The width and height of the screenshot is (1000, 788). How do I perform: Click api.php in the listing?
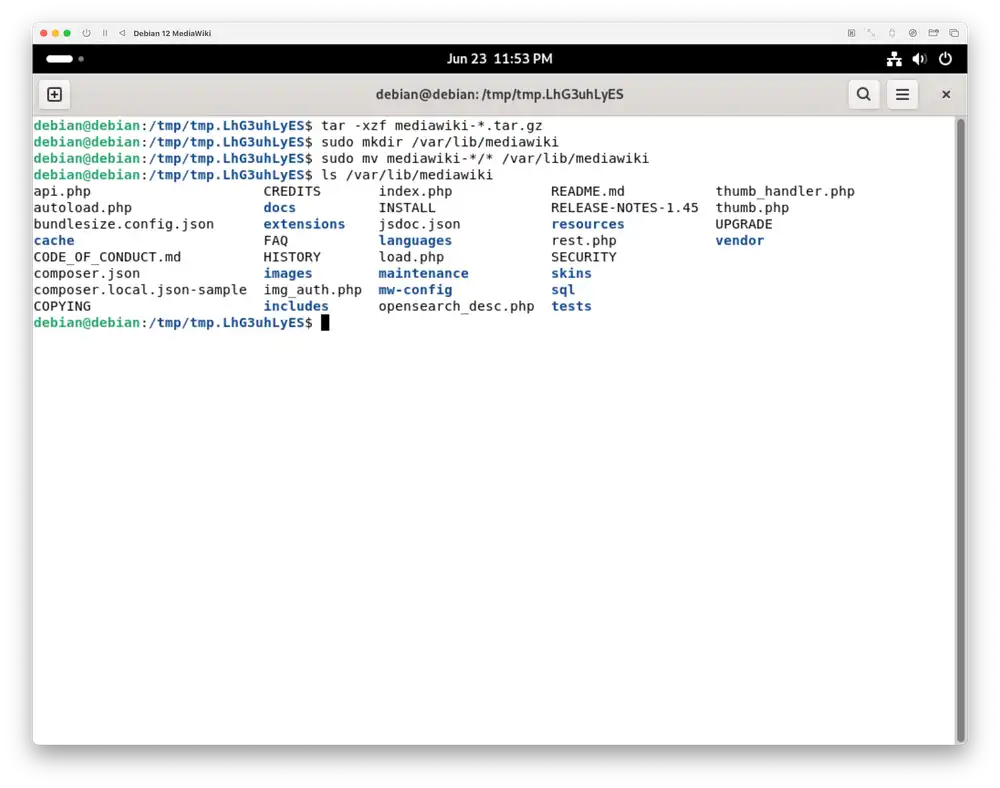point(62,191)
